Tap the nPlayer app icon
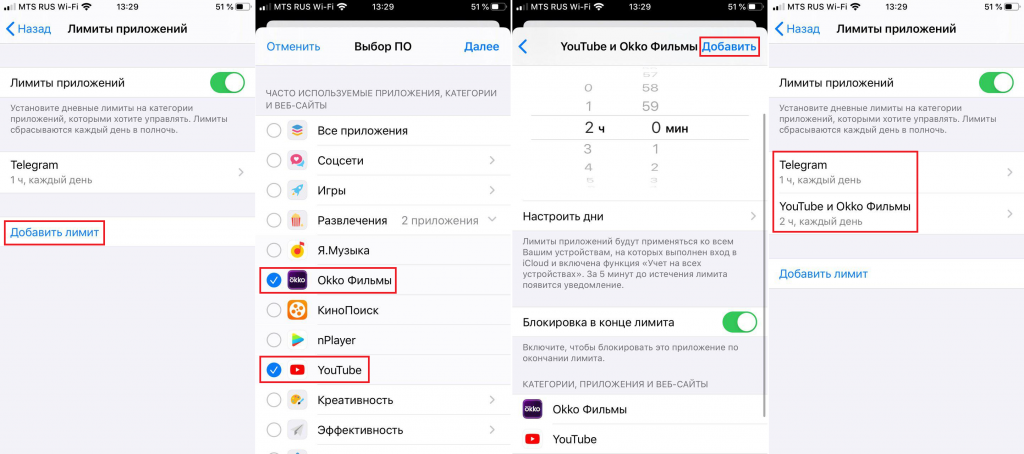 297,340
